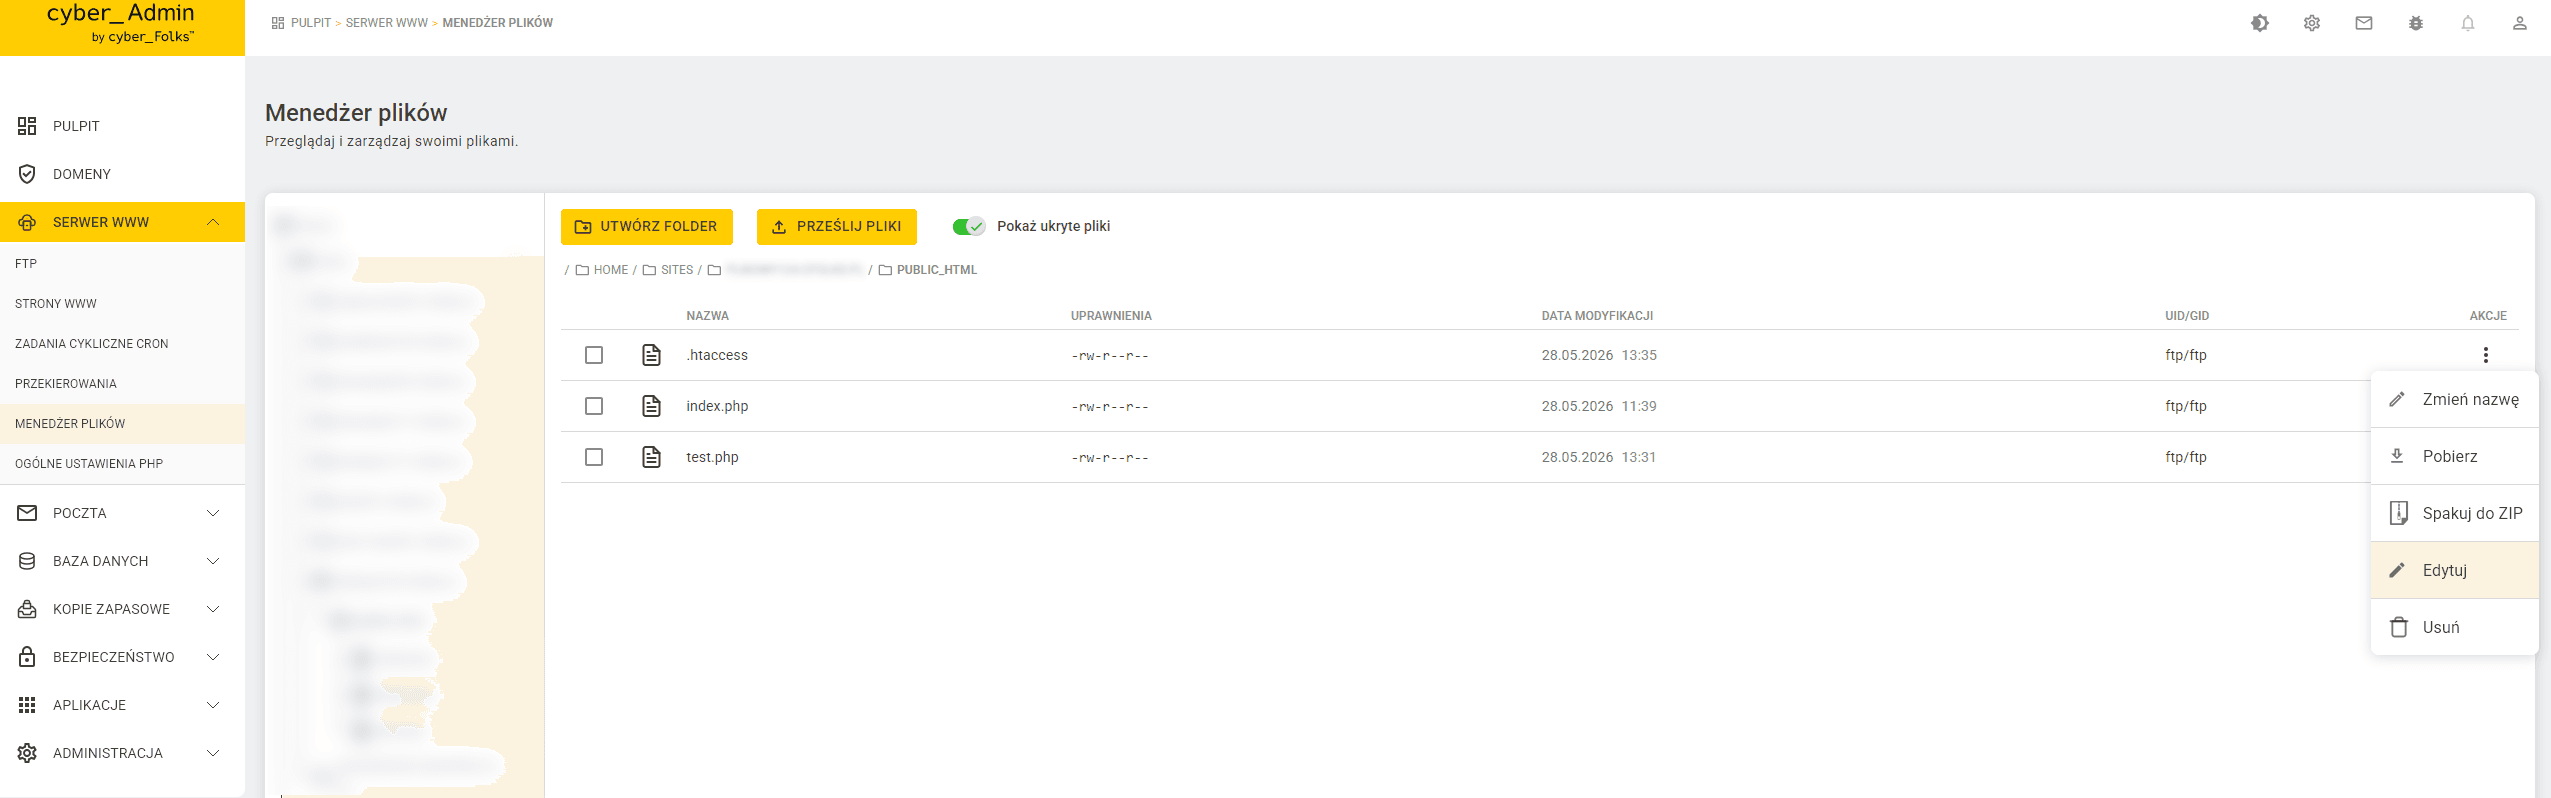Viewport: 2551px width, 798px height.
Task: Expand the Baza danych section chevron
Action: click(x=213, y=561)
